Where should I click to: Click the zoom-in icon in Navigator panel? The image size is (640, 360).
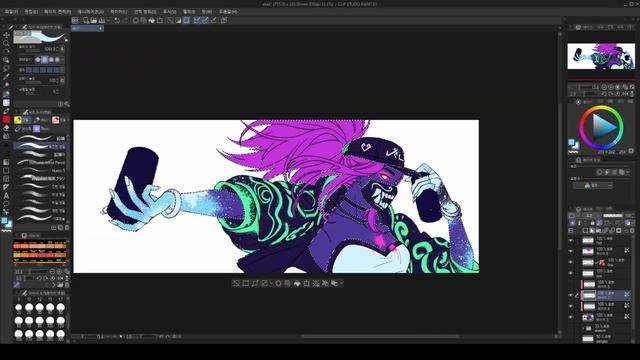pos(611,87)
